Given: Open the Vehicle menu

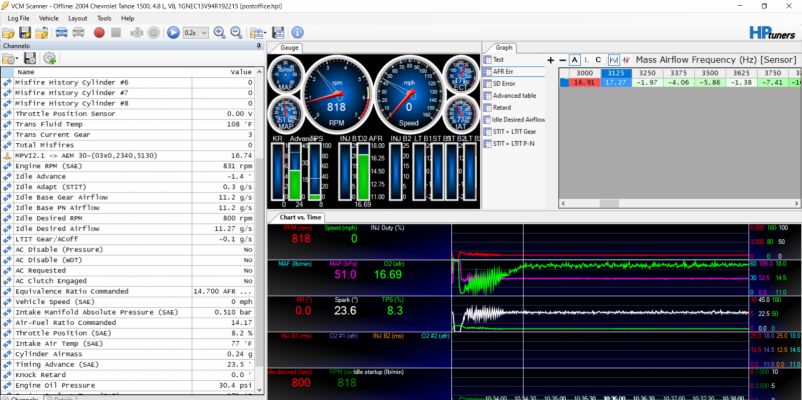Looking at the screenshot, I should [49, 18].
